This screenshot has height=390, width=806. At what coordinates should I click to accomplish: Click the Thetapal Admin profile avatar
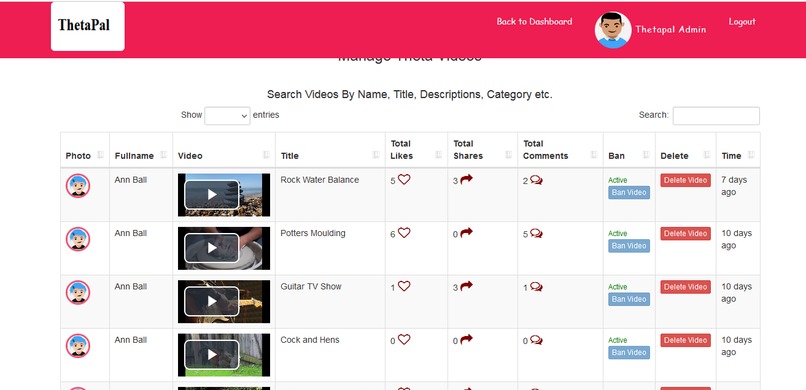613,30
